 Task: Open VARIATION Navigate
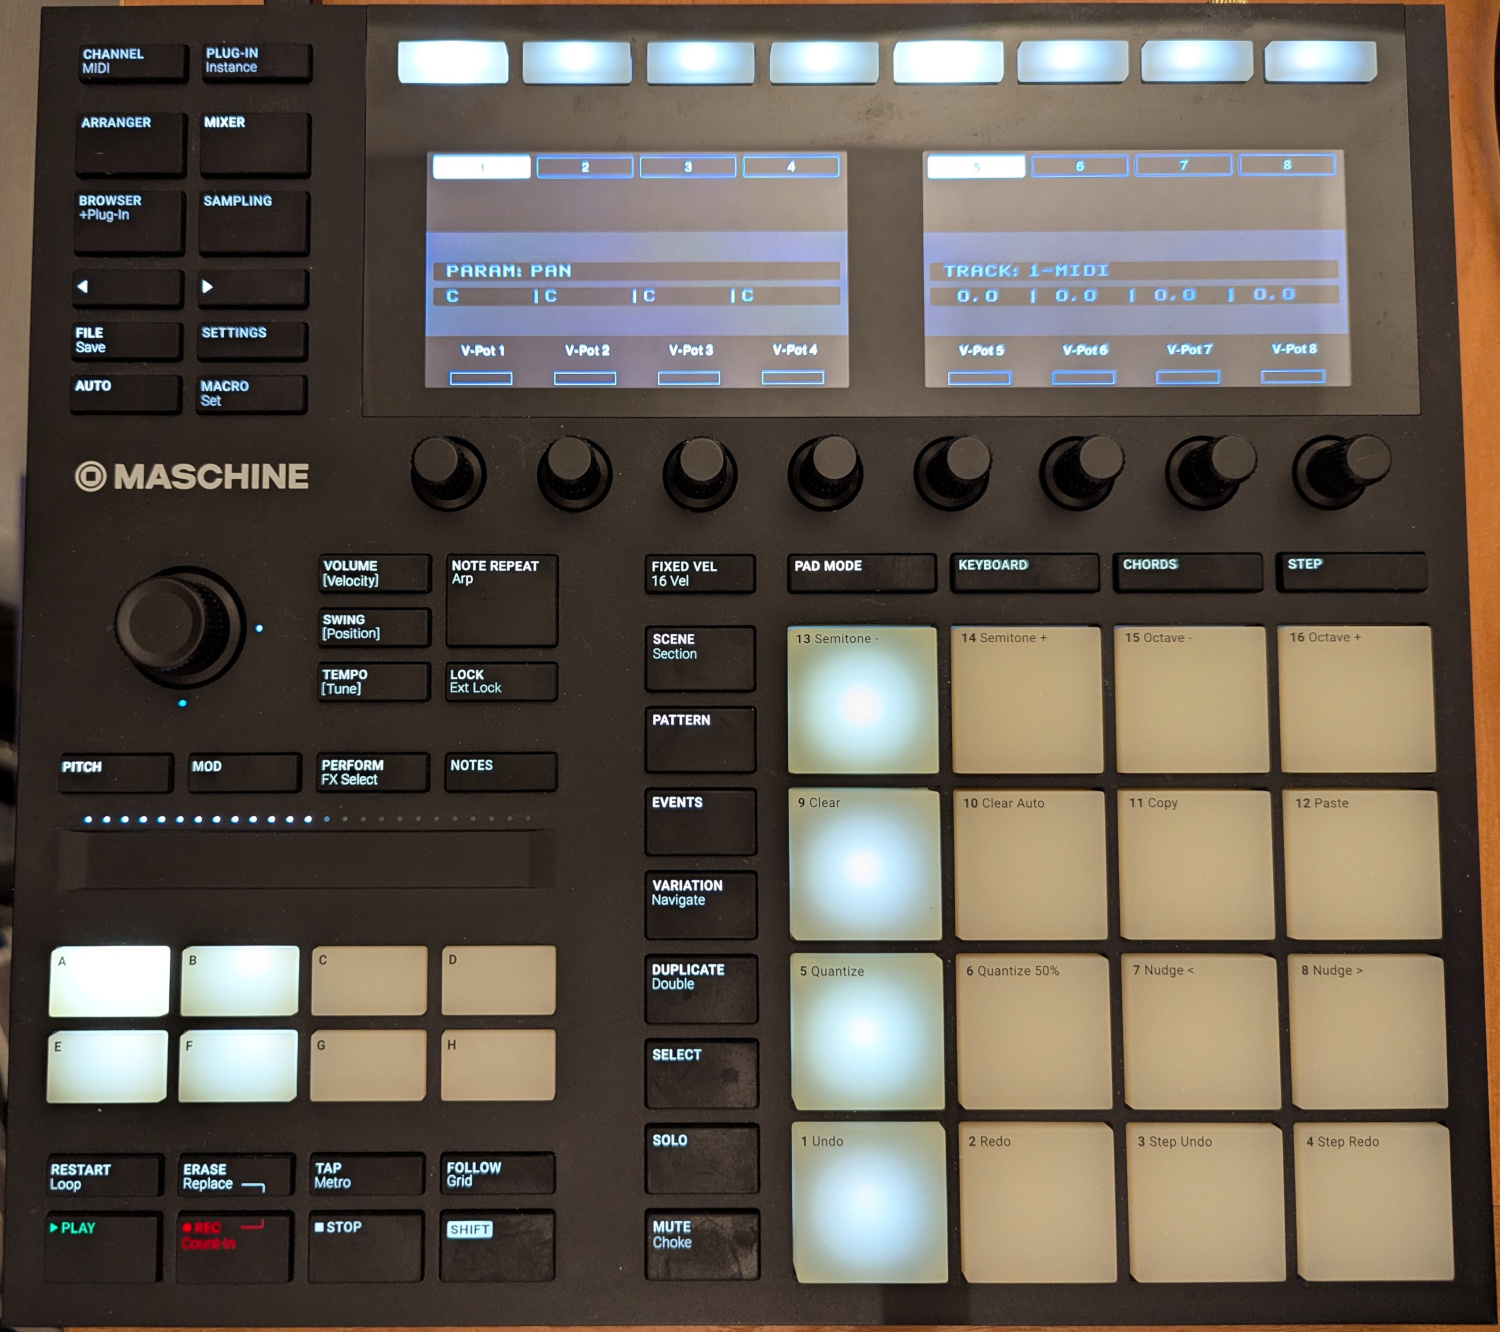(701, 905)
